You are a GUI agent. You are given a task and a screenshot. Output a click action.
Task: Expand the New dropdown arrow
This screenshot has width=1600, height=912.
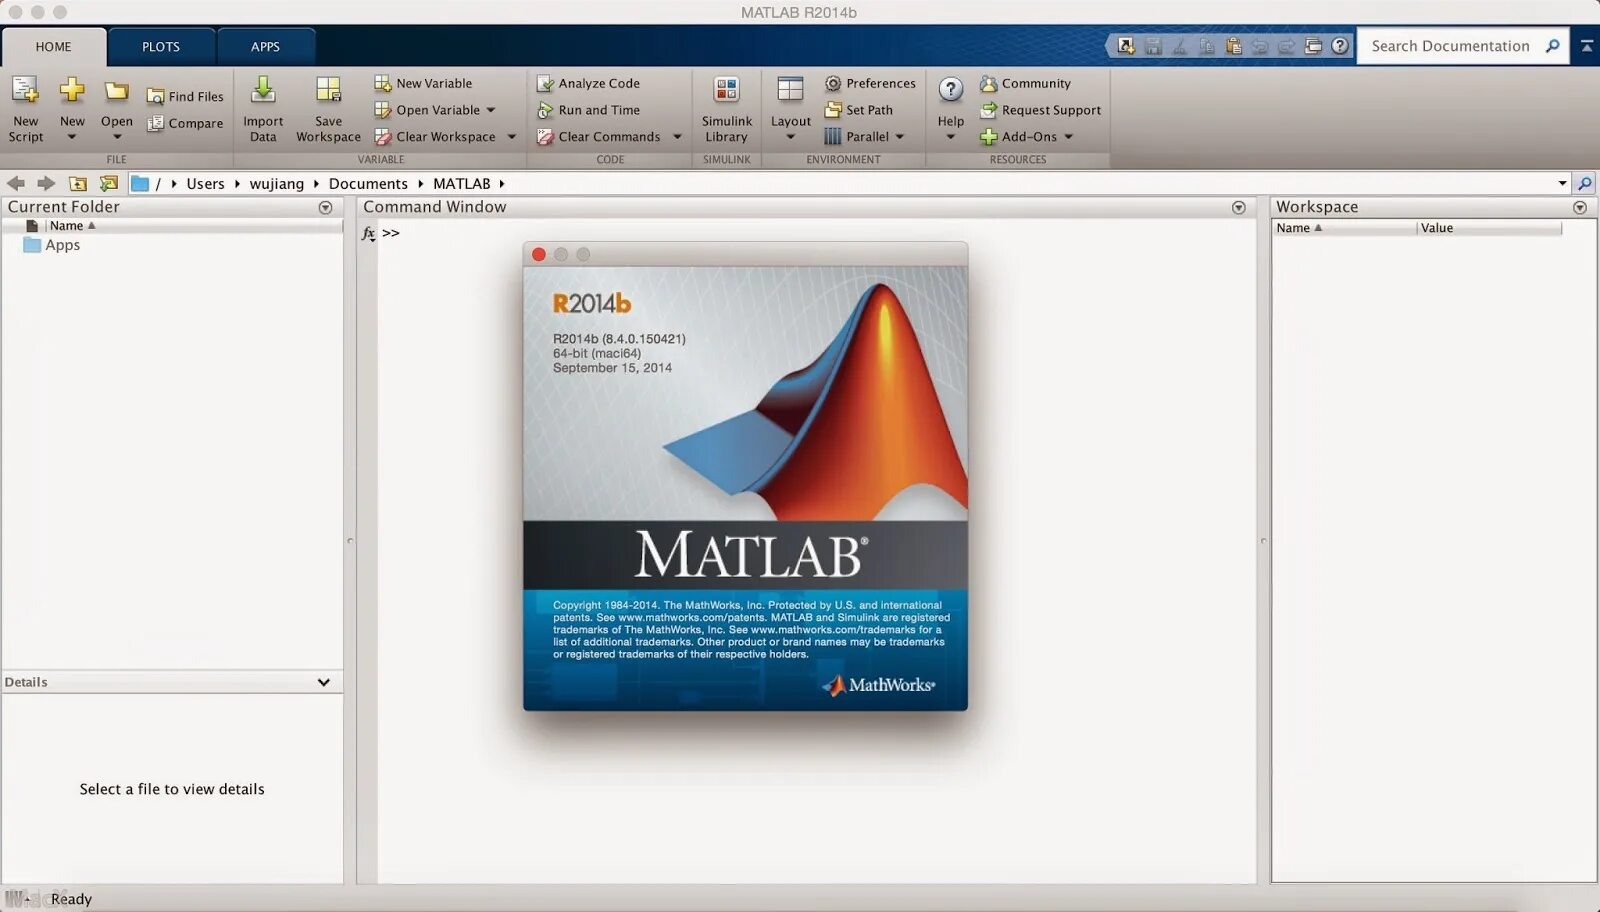(x=72, y=137)
